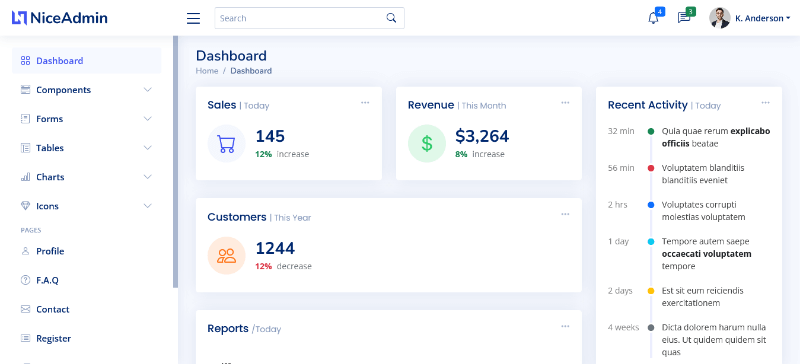The height and width of the screenshot is (364, 800).
Task: Open the K. Anderson profile dropdown
Action: pyautogui.click(x=749, y=18)
